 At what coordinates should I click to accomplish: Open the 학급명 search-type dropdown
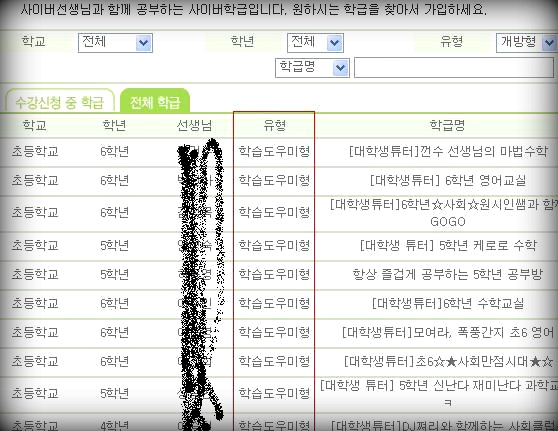pos(312,68)
